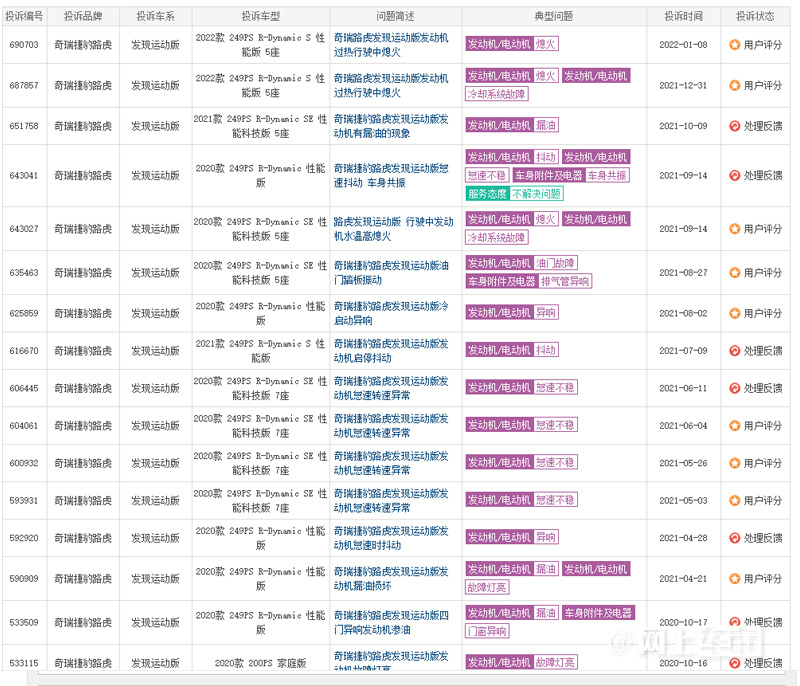Select the 熄火 tag for complaint 690703
The image size is (800, 686).
click(545, 44)
